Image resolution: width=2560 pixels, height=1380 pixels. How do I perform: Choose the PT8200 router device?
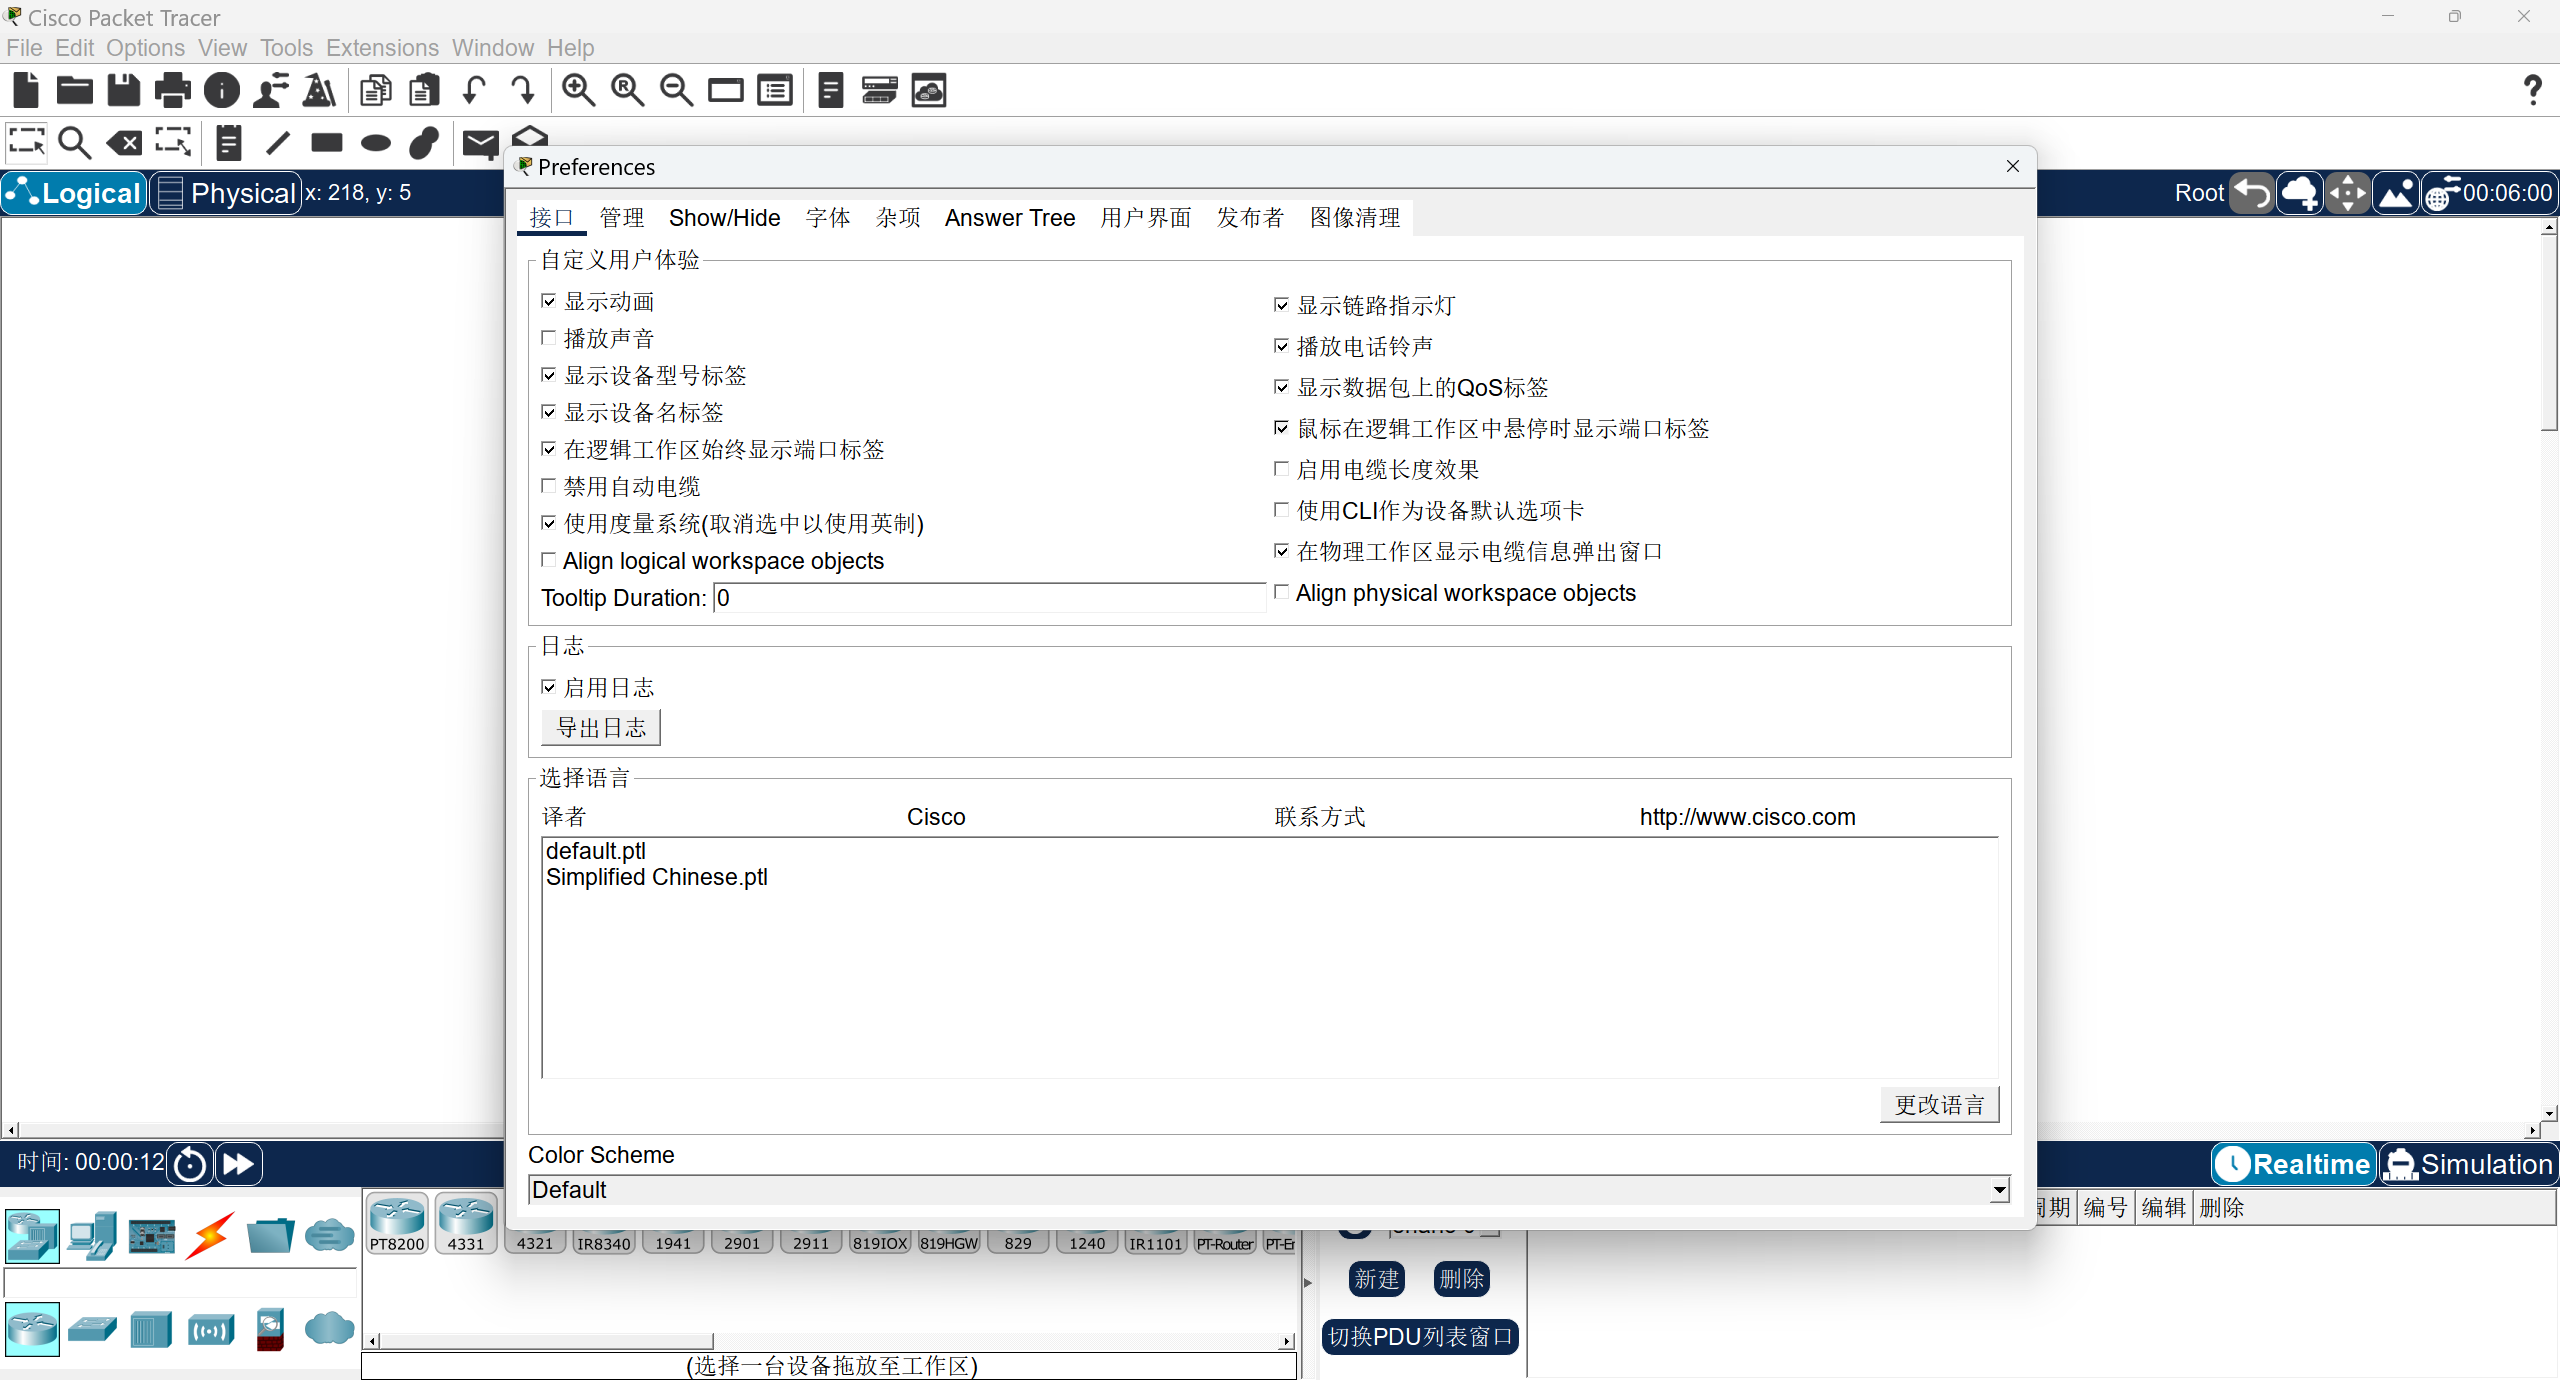[x=397, y=1224]
